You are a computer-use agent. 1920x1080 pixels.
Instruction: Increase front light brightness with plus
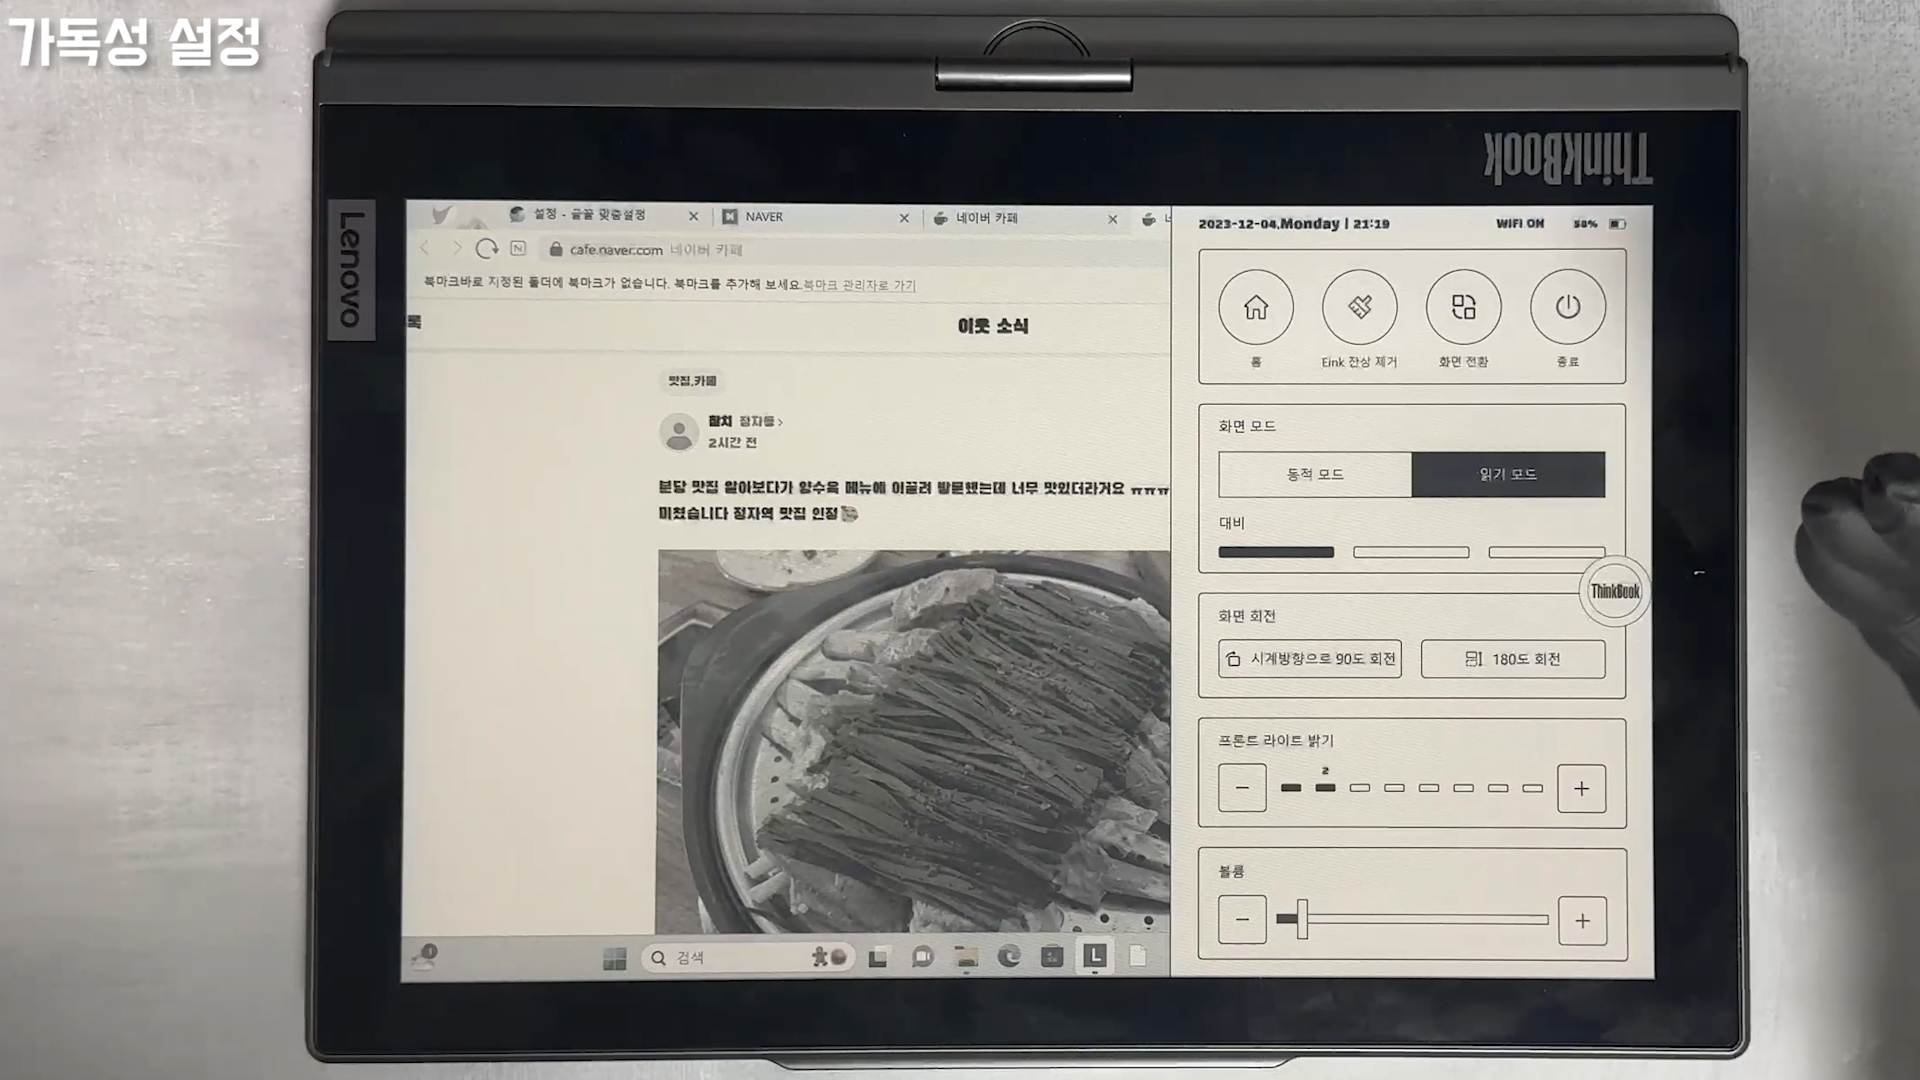coord(1581,788)
